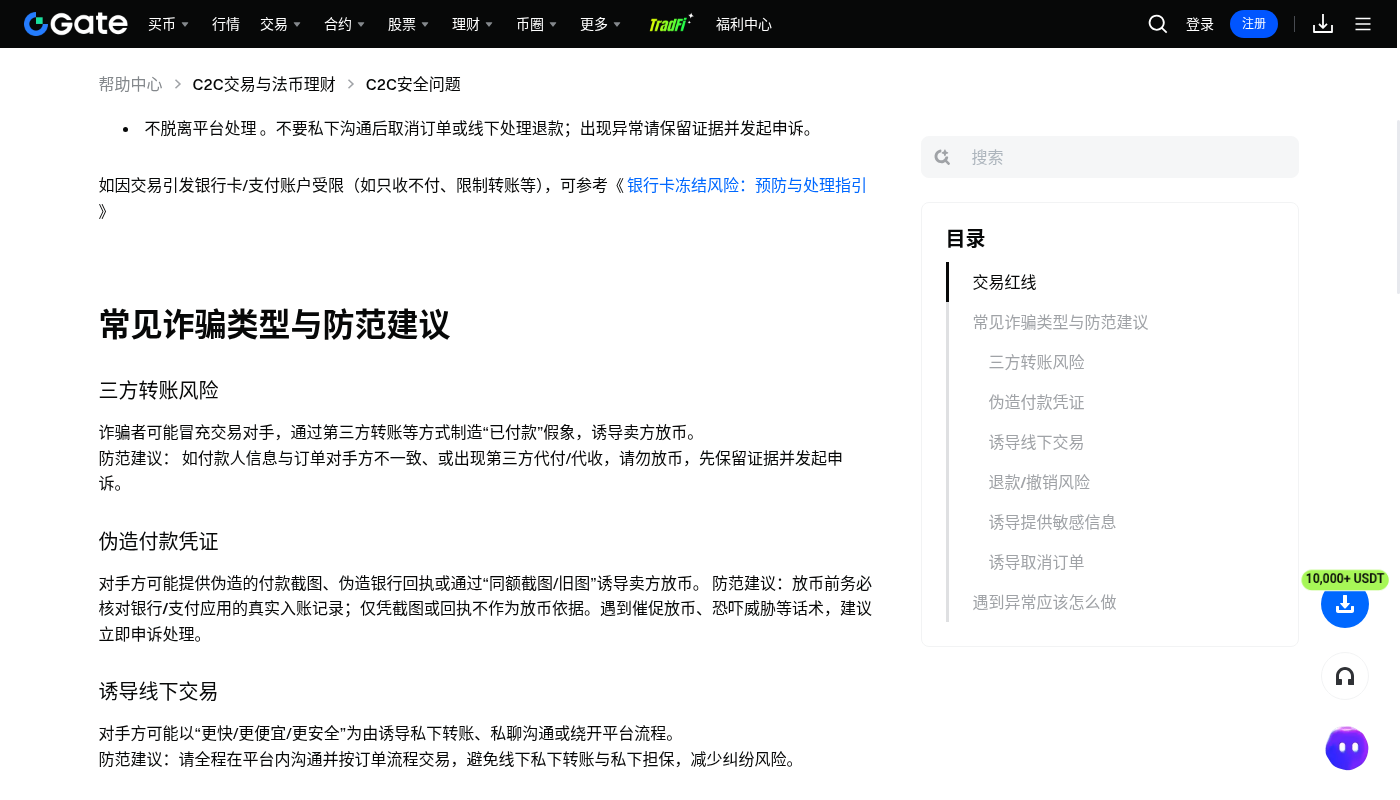Jump to 交易红线 in table of contents
The width and height of the screenshot is (1400, 800).
point(1005,282)
